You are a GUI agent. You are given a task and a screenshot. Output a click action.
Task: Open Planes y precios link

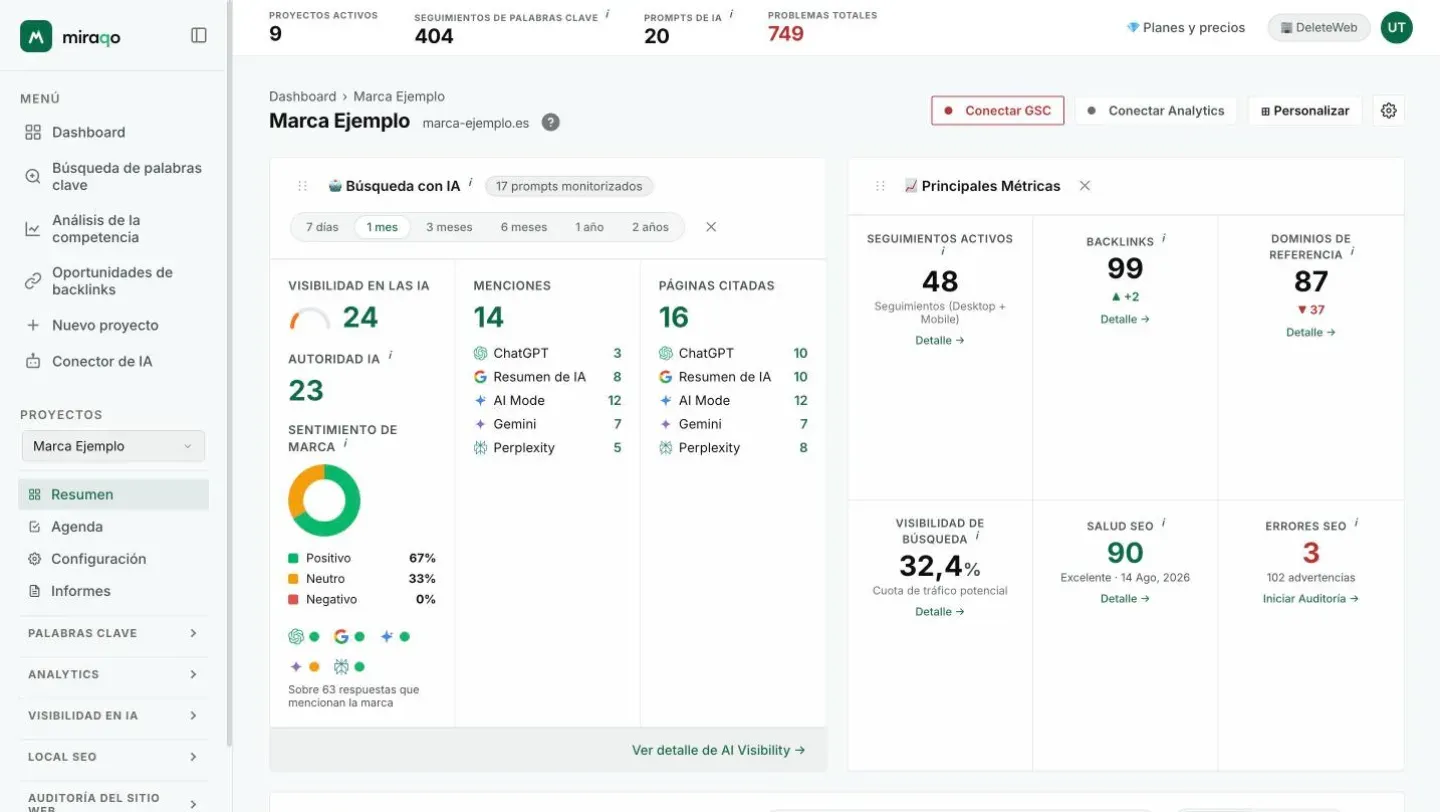point(1186,27)
